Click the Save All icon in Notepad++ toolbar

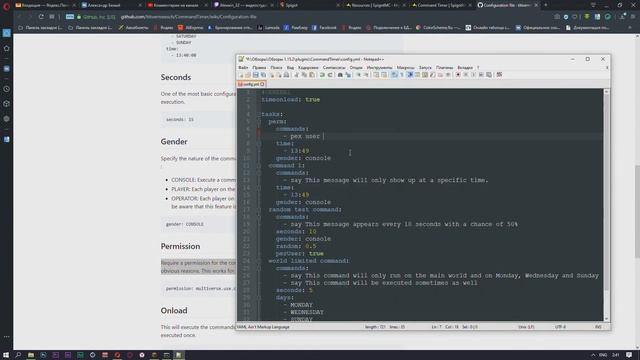263,75
